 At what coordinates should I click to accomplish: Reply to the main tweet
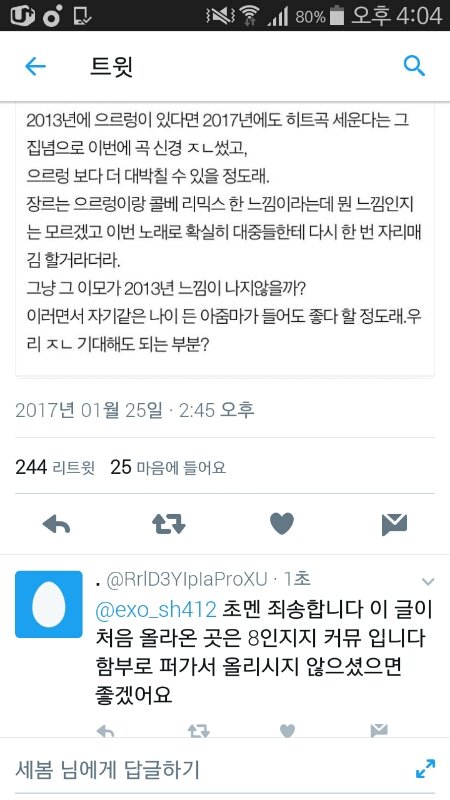pos(56,524)
